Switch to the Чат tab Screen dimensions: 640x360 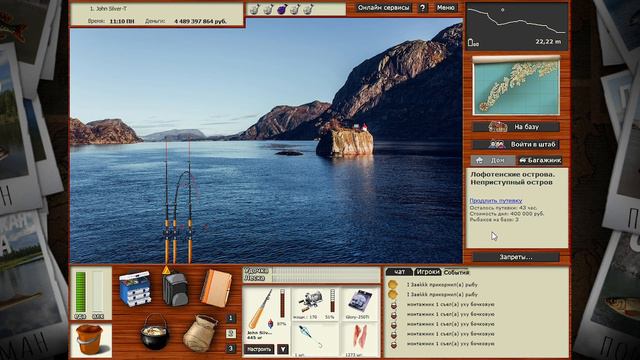point(399,272)
